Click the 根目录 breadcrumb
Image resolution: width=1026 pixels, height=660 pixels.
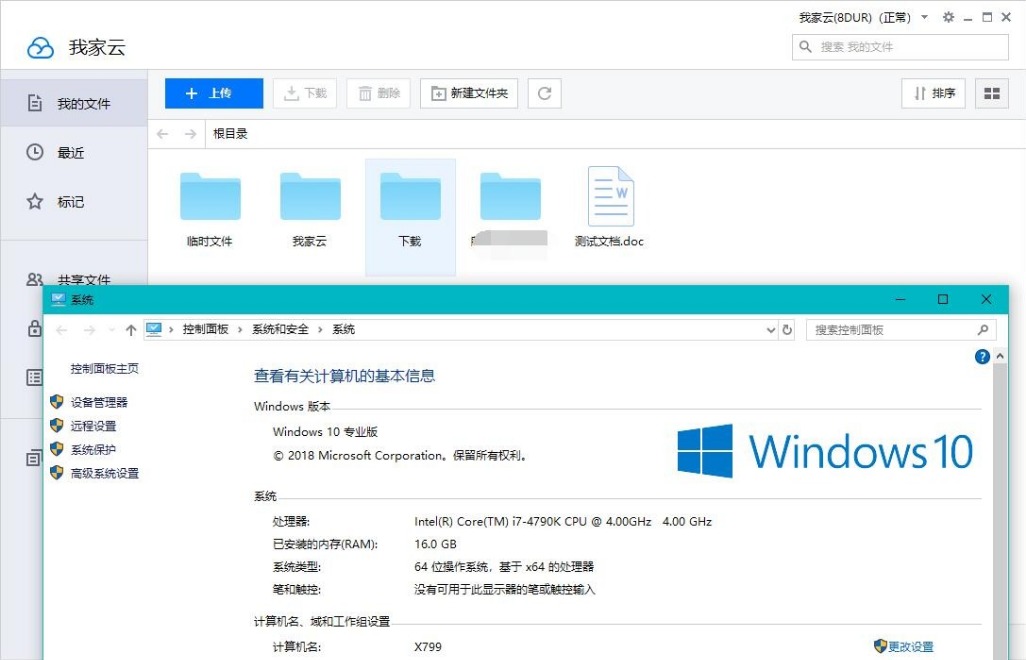[x=230, y=134]
